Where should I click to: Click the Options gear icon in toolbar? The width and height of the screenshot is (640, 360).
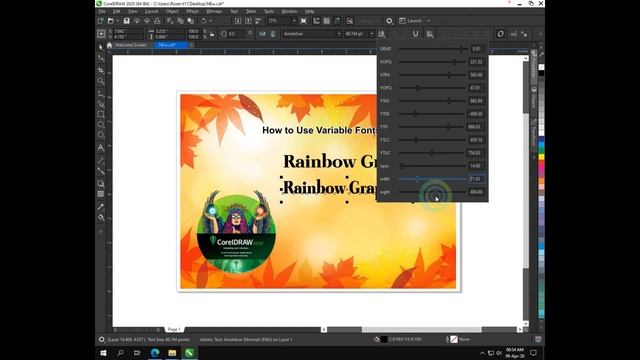[389, 21]
